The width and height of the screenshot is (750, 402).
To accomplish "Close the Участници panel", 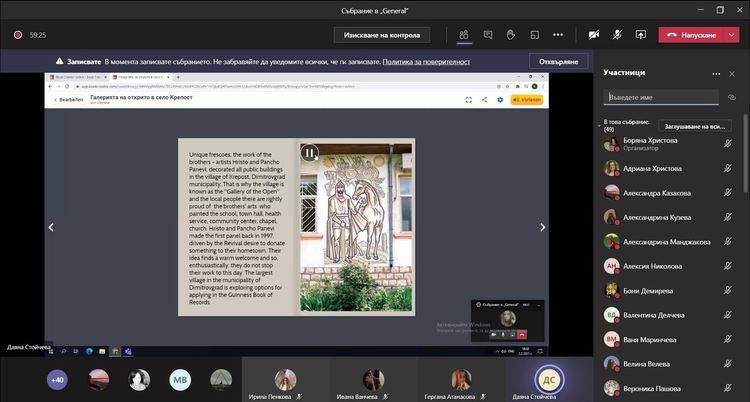I will click(732, 74).
